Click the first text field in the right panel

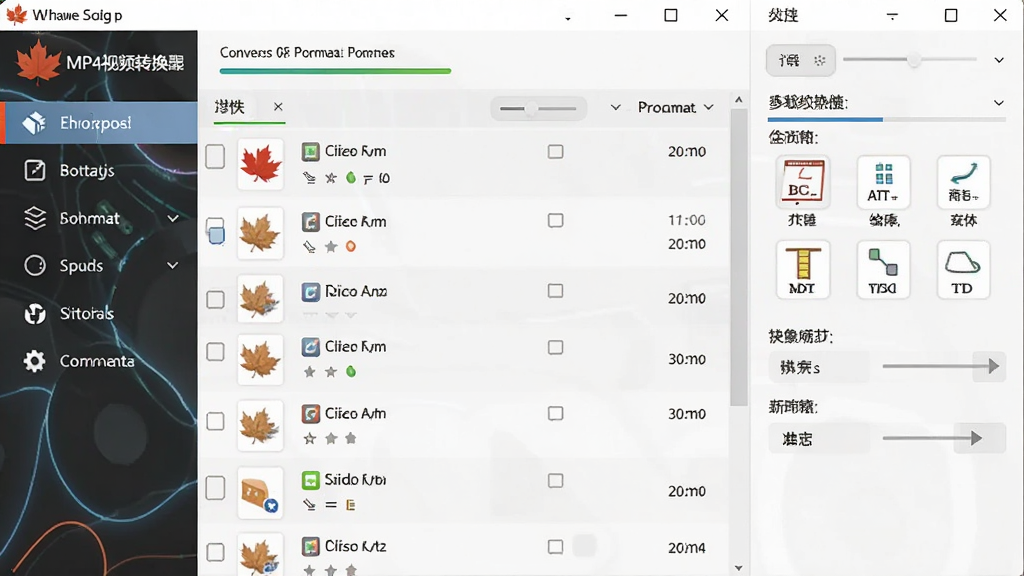(819, 367)
